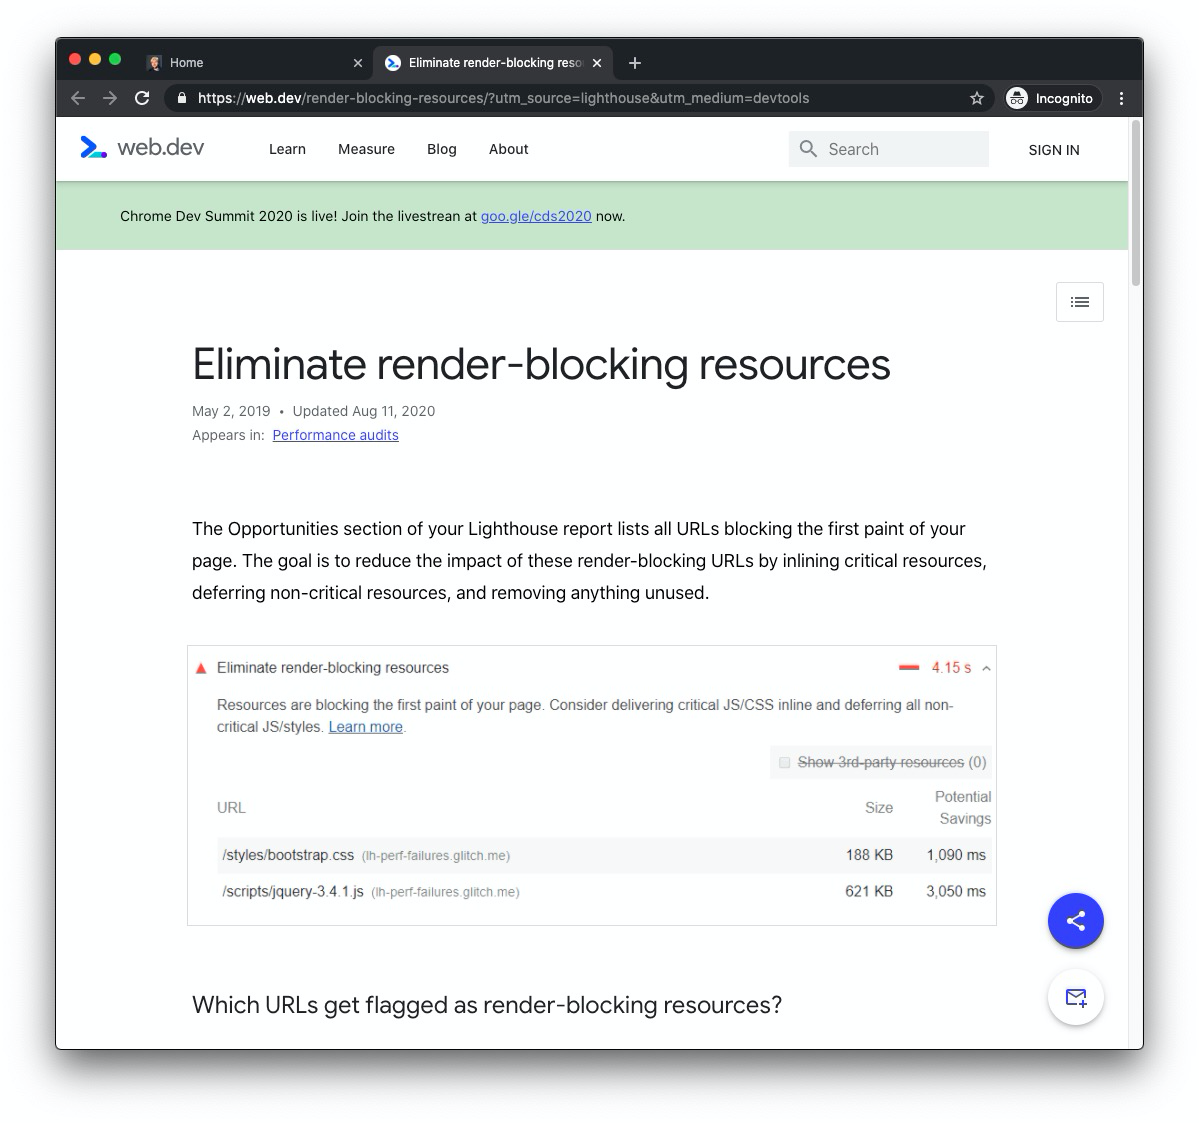The image size is (1199, 1123).
Task: Click the web.dev logo
Action: tap(141, 148)
